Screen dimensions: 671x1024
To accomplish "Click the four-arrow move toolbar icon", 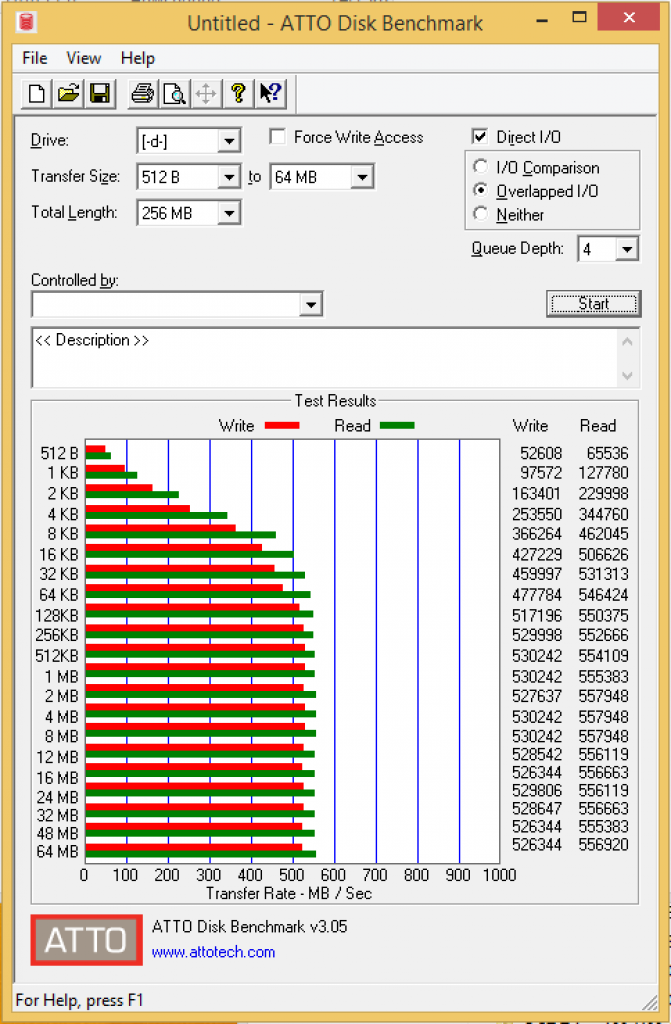I will (x=206, y=94).
